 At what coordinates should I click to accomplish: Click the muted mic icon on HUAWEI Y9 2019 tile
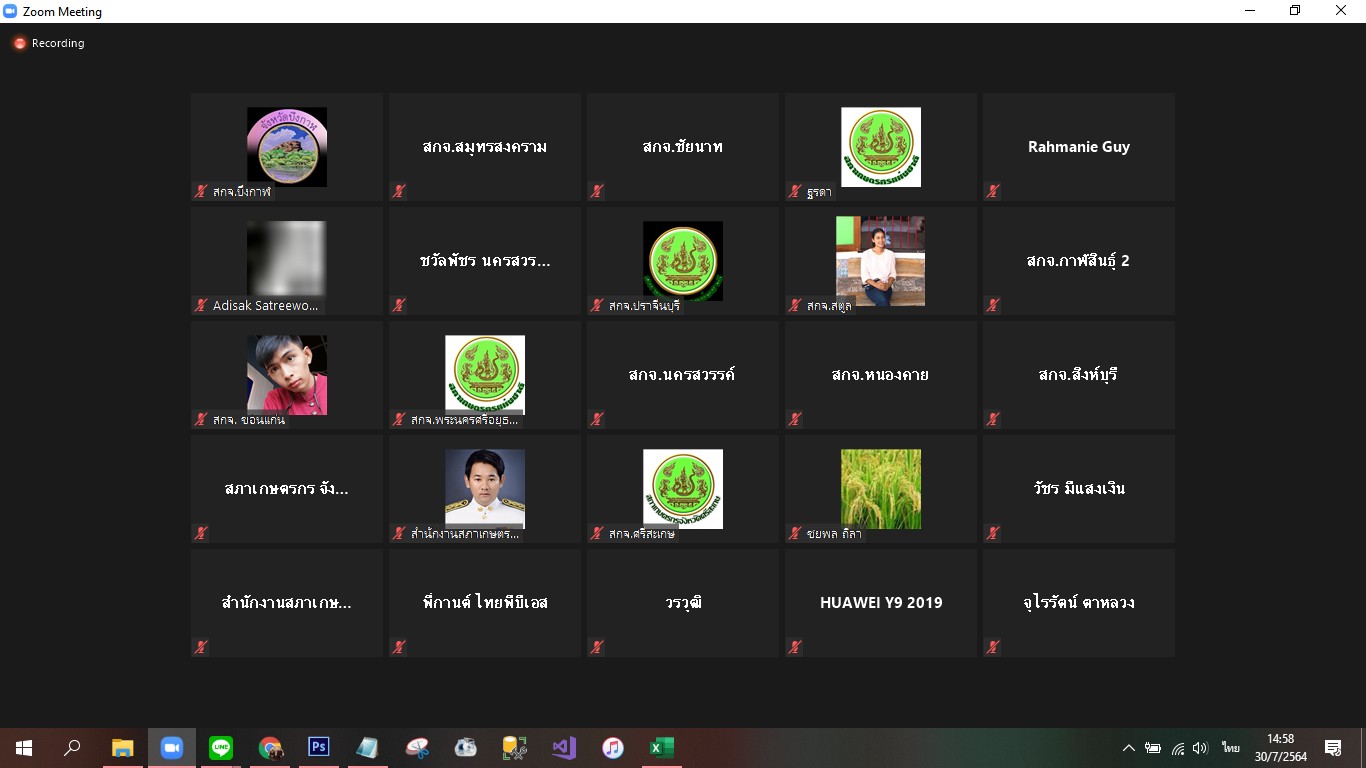794,647
